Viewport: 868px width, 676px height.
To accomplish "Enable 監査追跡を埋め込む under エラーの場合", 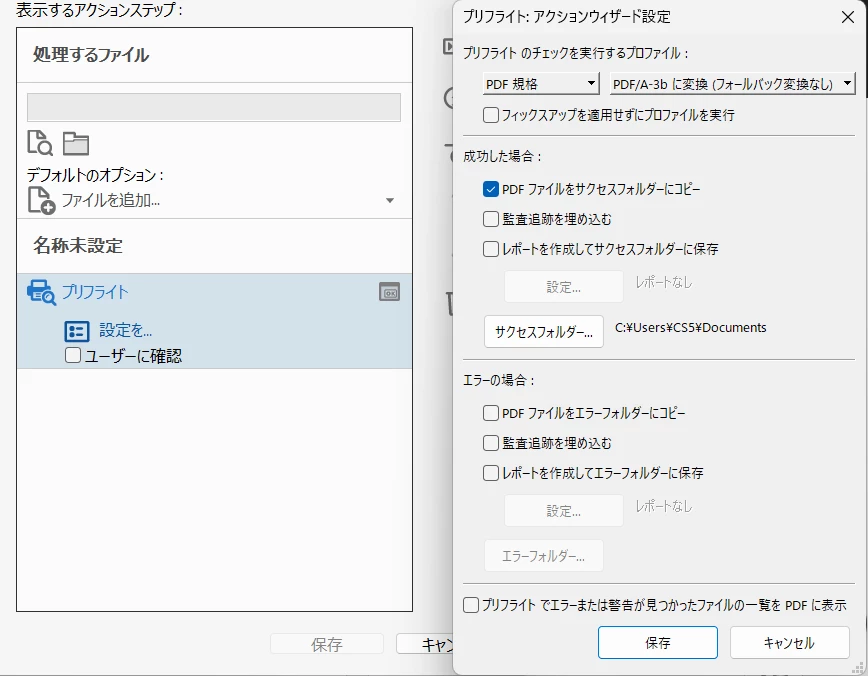I will (490, 443).
